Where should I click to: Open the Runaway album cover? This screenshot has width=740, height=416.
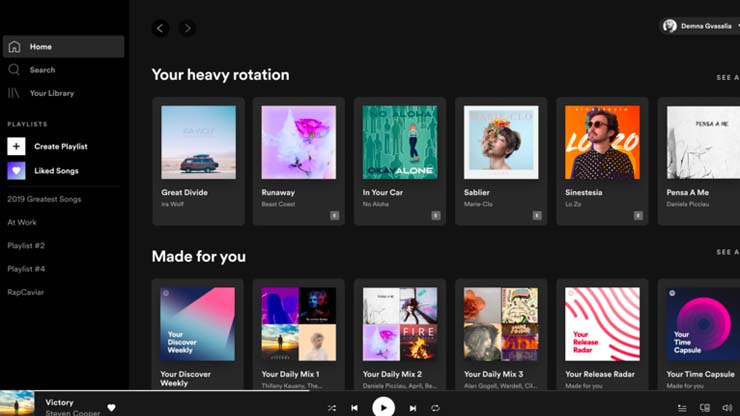coord(299,142)
